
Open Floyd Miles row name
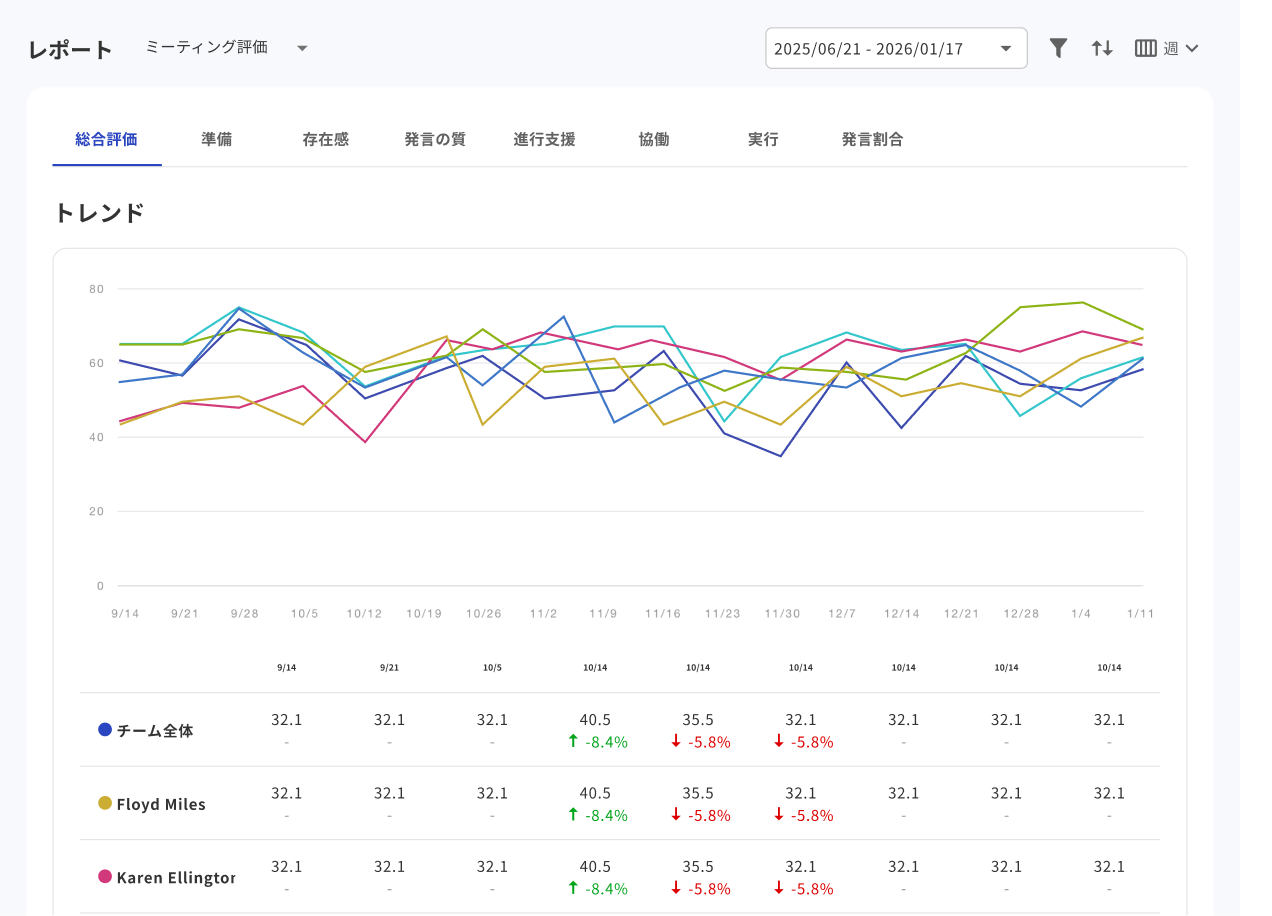pyautogui.click(x=161, y=804)
